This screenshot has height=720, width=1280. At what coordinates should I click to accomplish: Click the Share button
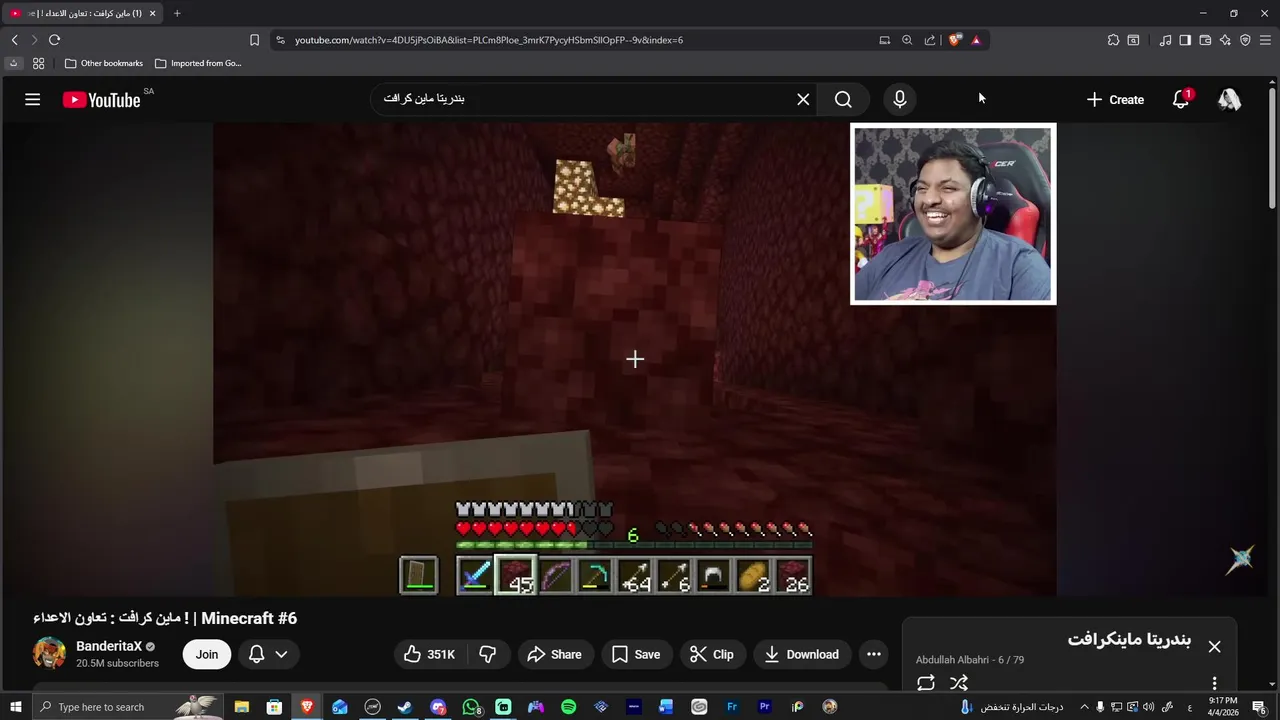[x=554, y=654]
